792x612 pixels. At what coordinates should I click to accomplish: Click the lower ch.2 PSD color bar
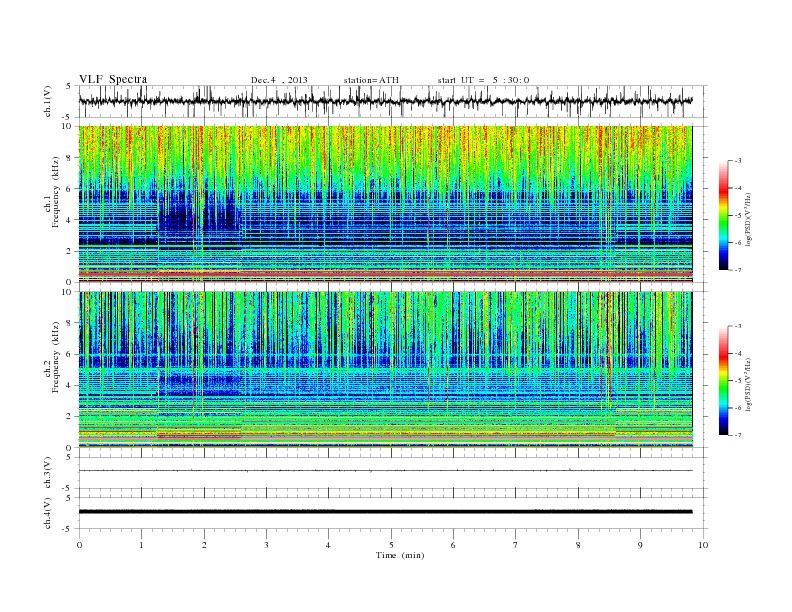pos(723,380)
